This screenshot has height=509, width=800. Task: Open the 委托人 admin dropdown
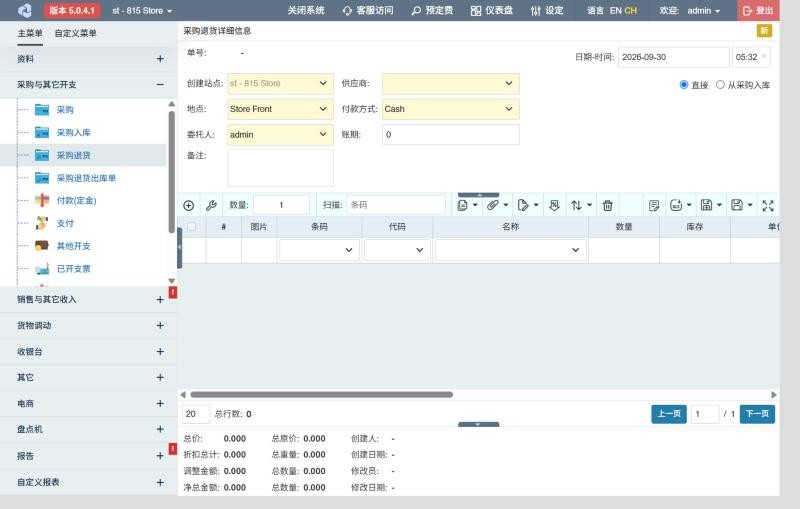(280, 135)
